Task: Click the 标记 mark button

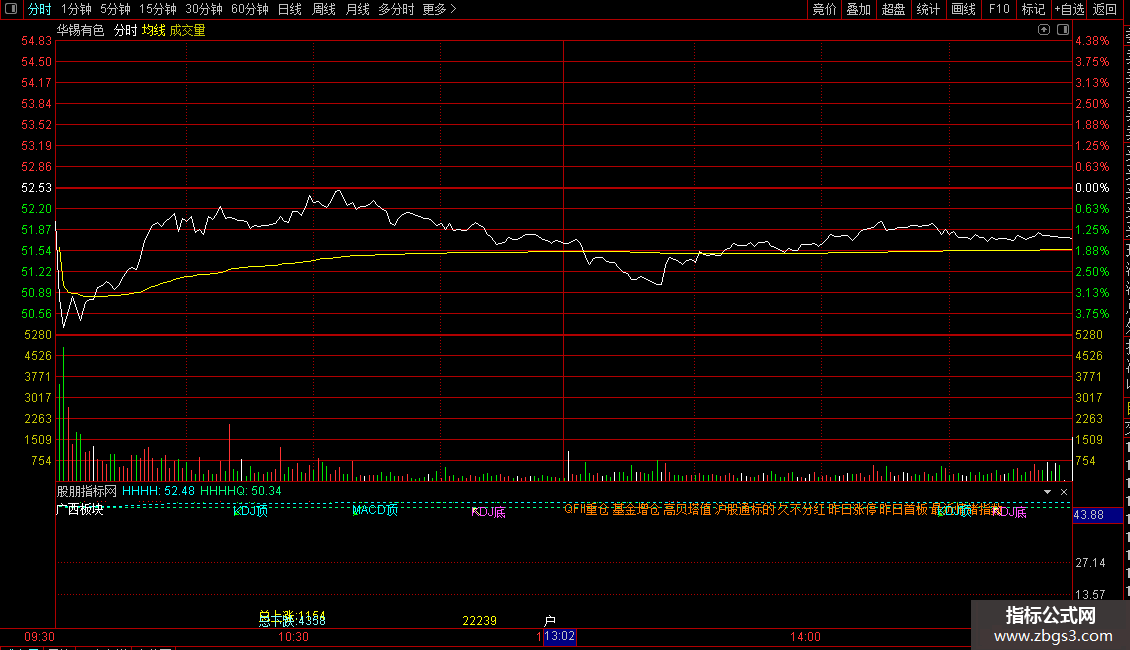Action: pyautogui.click(x=1033, y=9)
